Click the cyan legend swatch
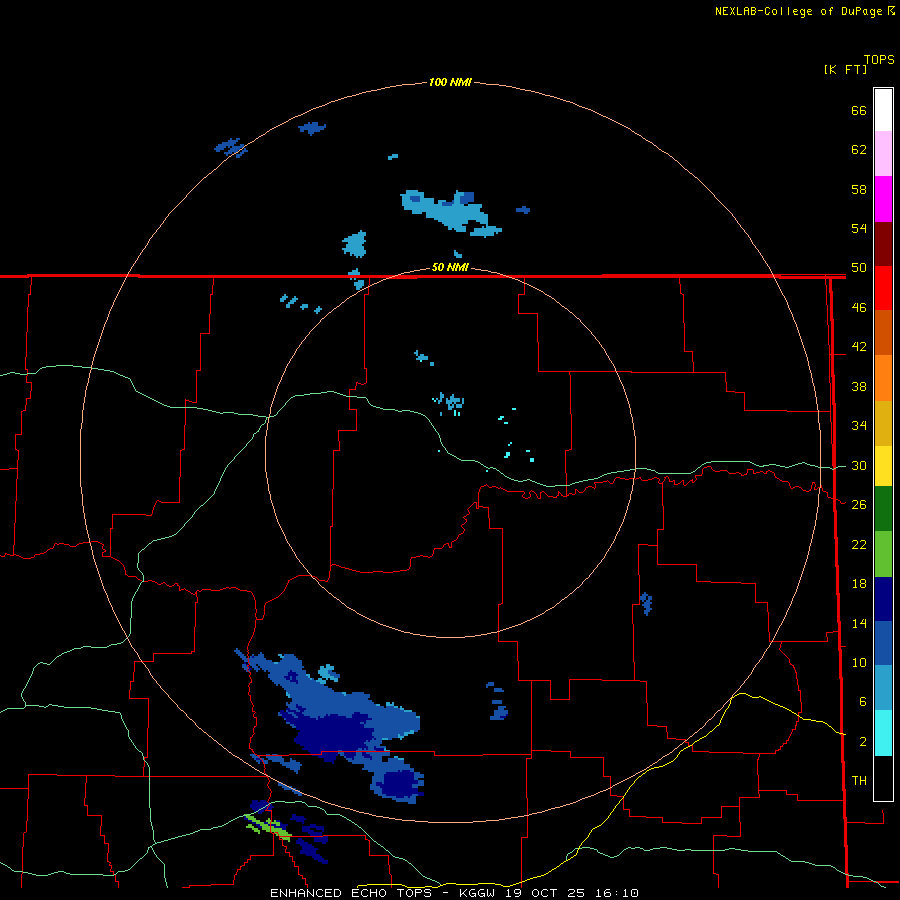Screen dimensions: 900x900 point(883,733)
